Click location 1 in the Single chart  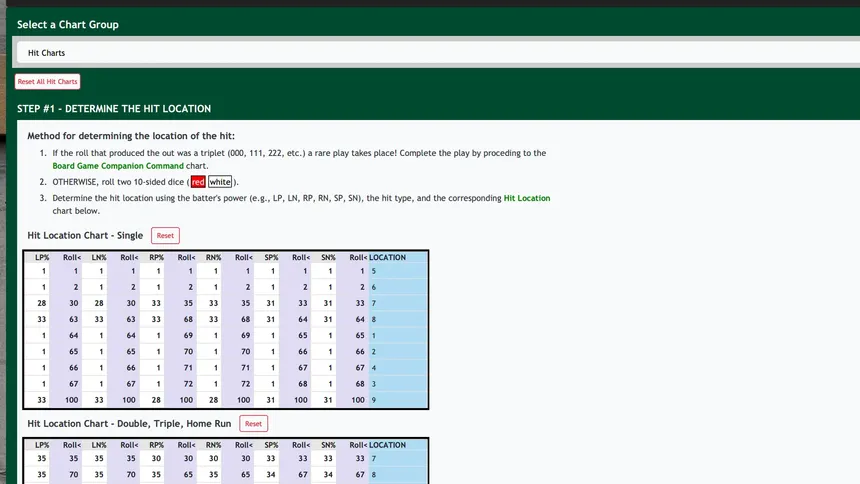(x=374, y=335)
